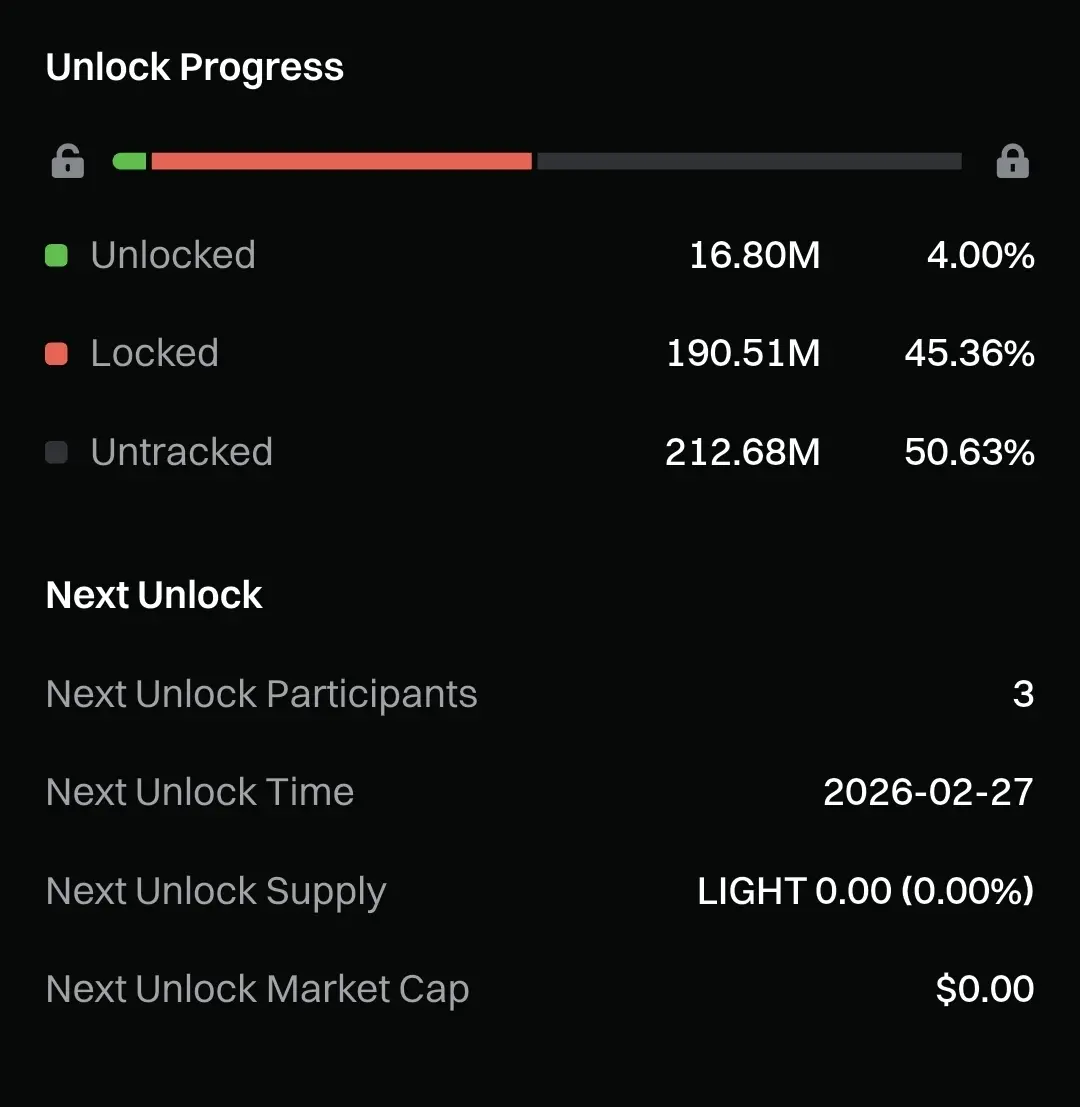The height and width of the screenshot is (1107, 1080).
Task: Click the $0.00 market cap value
Action: click(984, 989)
